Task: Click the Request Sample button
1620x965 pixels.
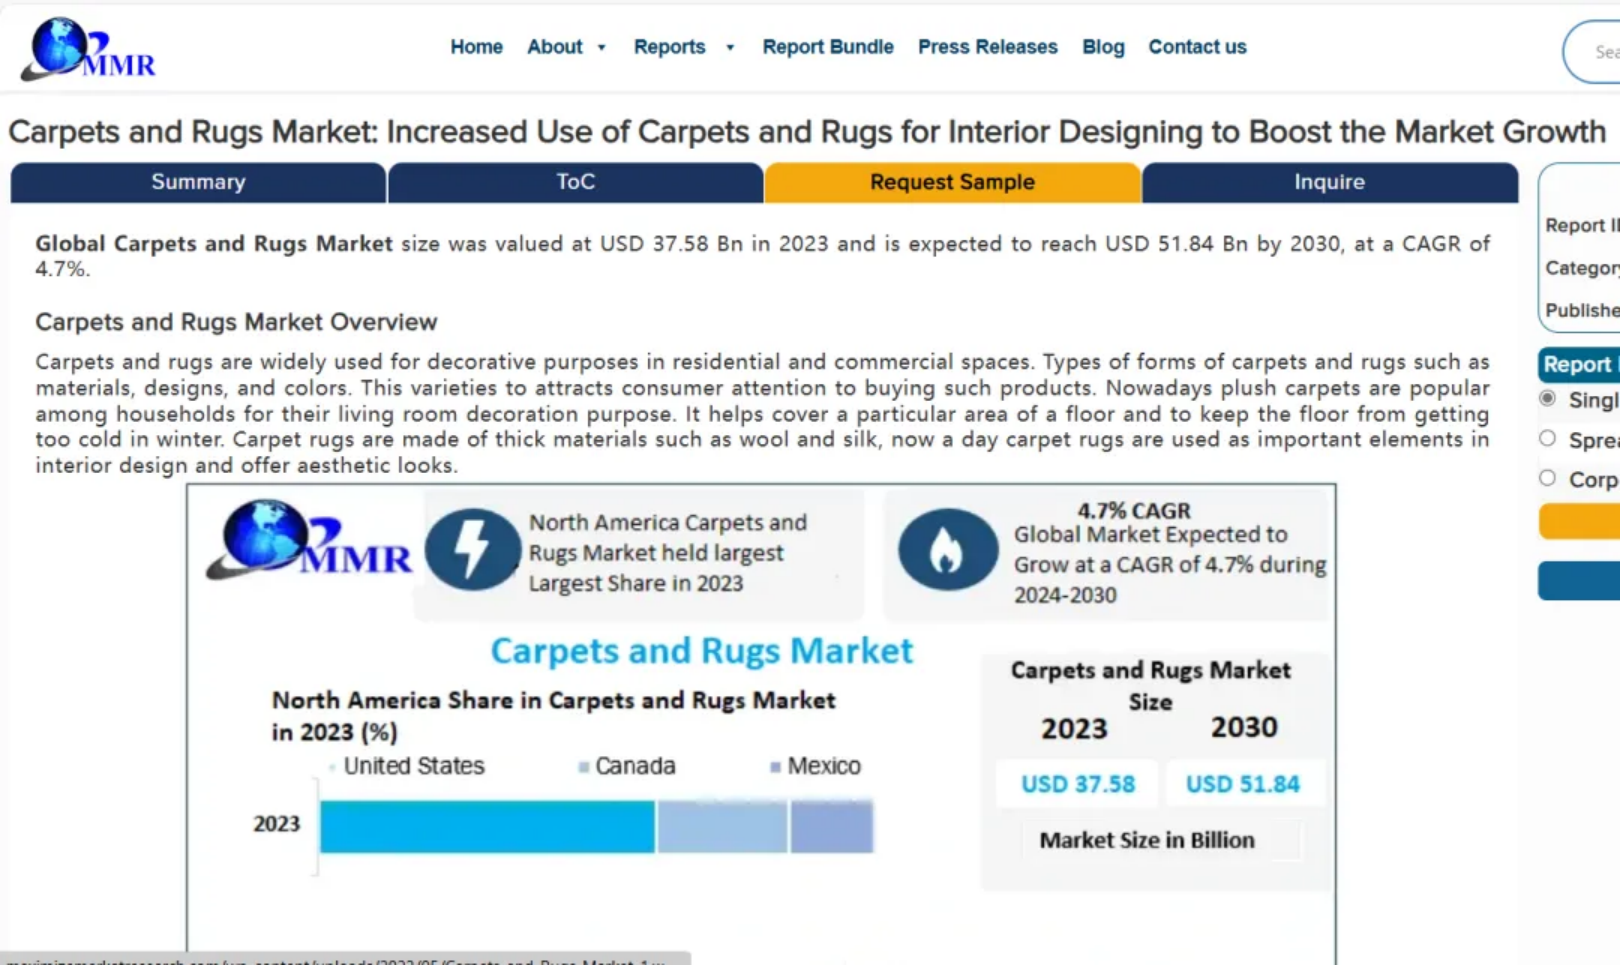Action: click(952, 182)
